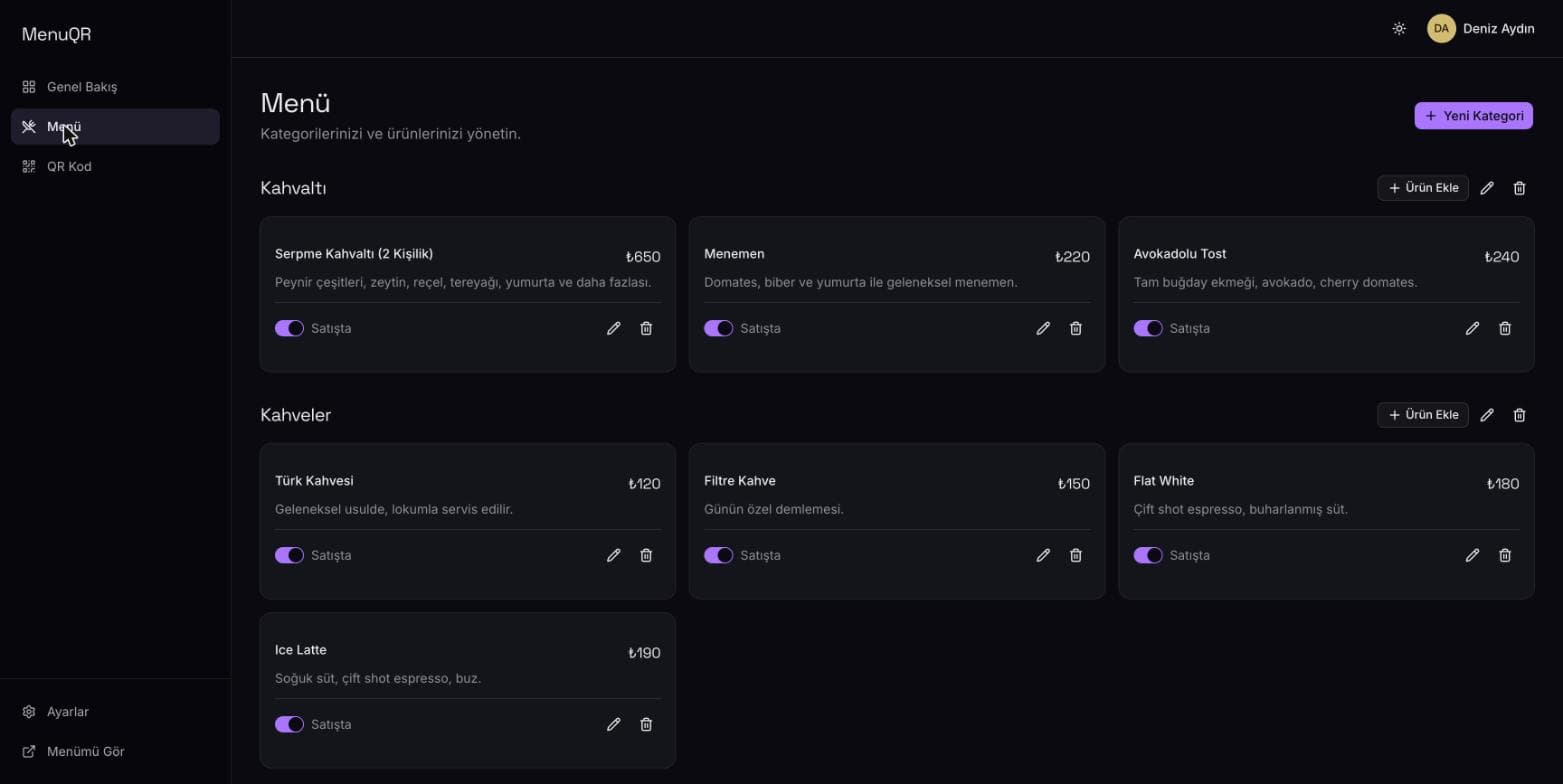Open Deniz Aydın user profile
Screen dimensions: 1563x784
click(1481, 29)
